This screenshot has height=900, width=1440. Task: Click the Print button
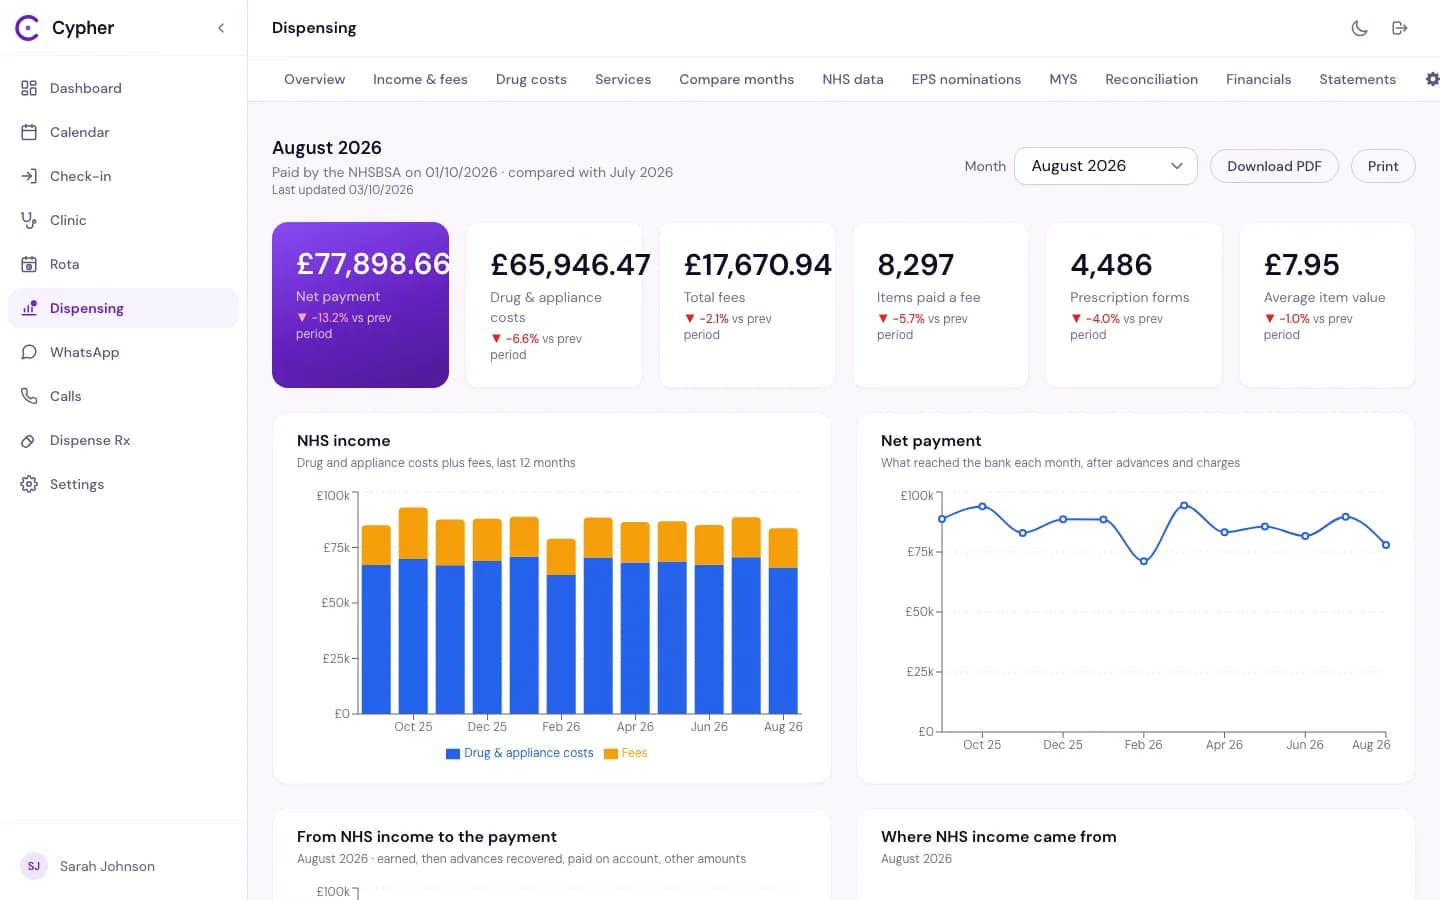1383,166
